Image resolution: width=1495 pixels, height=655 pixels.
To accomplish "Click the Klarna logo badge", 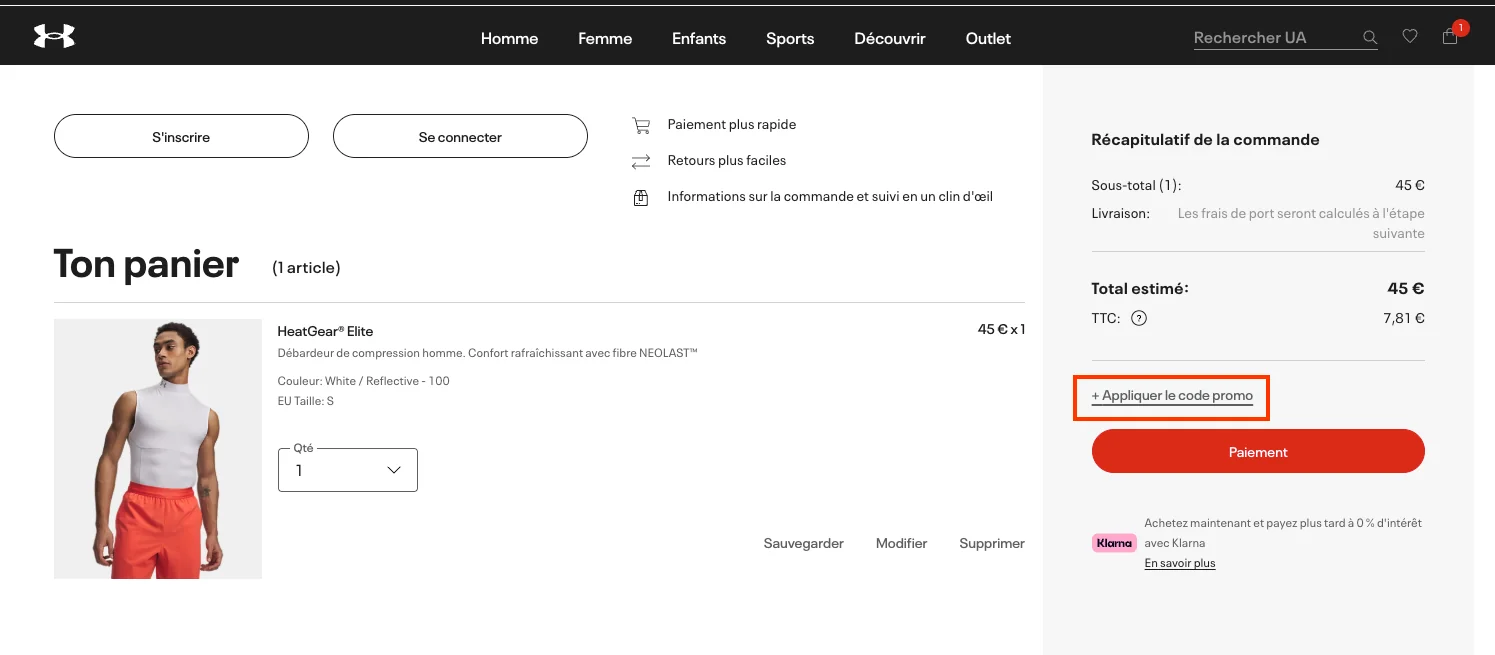I will (x=1114, y=543).
